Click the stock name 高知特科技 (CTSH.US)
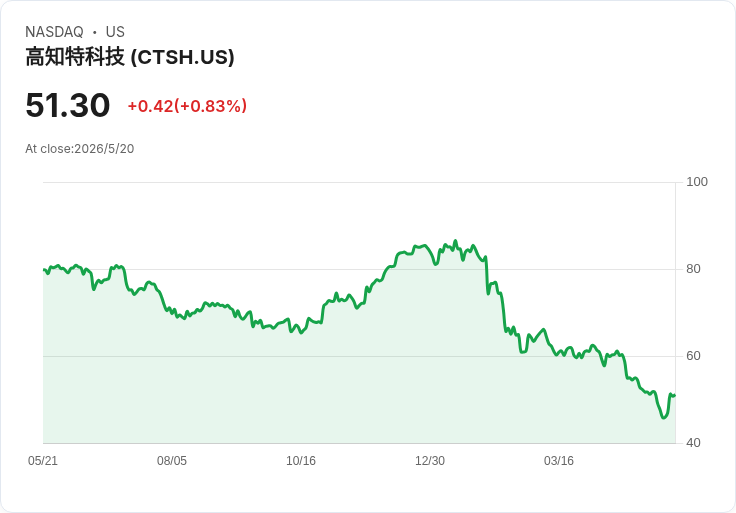Image resolution: width=736 pixels, height=513 pixels. pyautogui.click(x=130, y=57)
